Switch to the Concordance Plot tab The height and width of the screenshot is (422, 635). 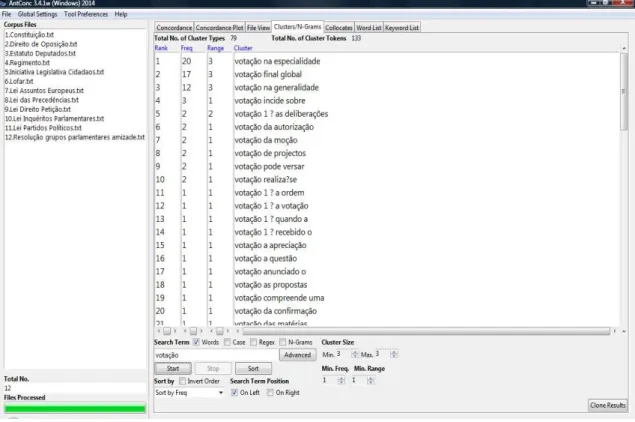coord(219,28)
